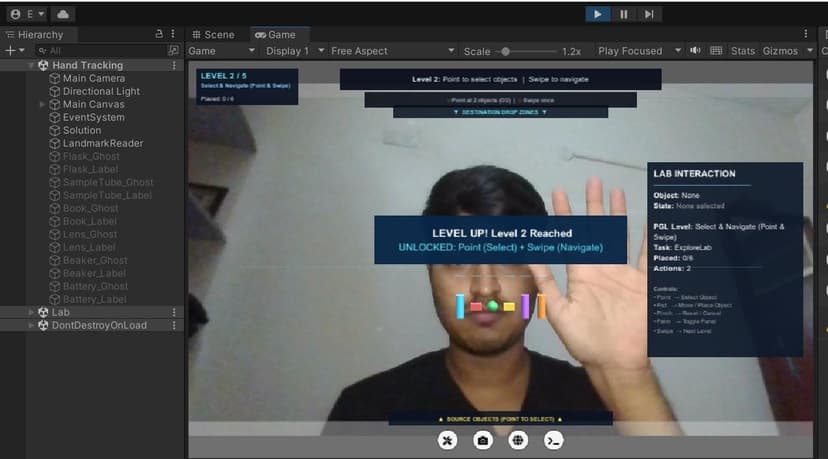Click the globe round button
The height and width of the screenshot is (459, 828).
(518, 441)
